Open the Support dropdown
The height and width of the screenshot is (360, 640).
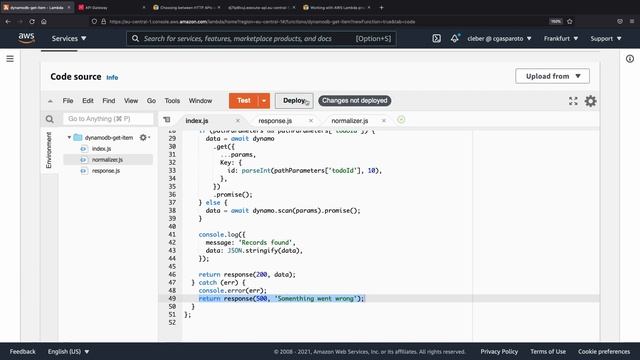606,38
